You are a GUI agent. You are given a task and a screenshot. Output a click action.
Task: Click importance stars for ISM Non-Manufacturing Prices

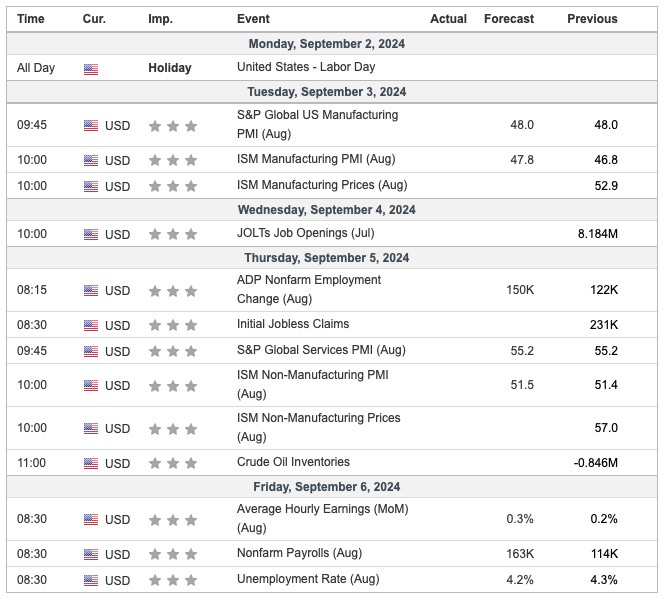coord(173,429)
